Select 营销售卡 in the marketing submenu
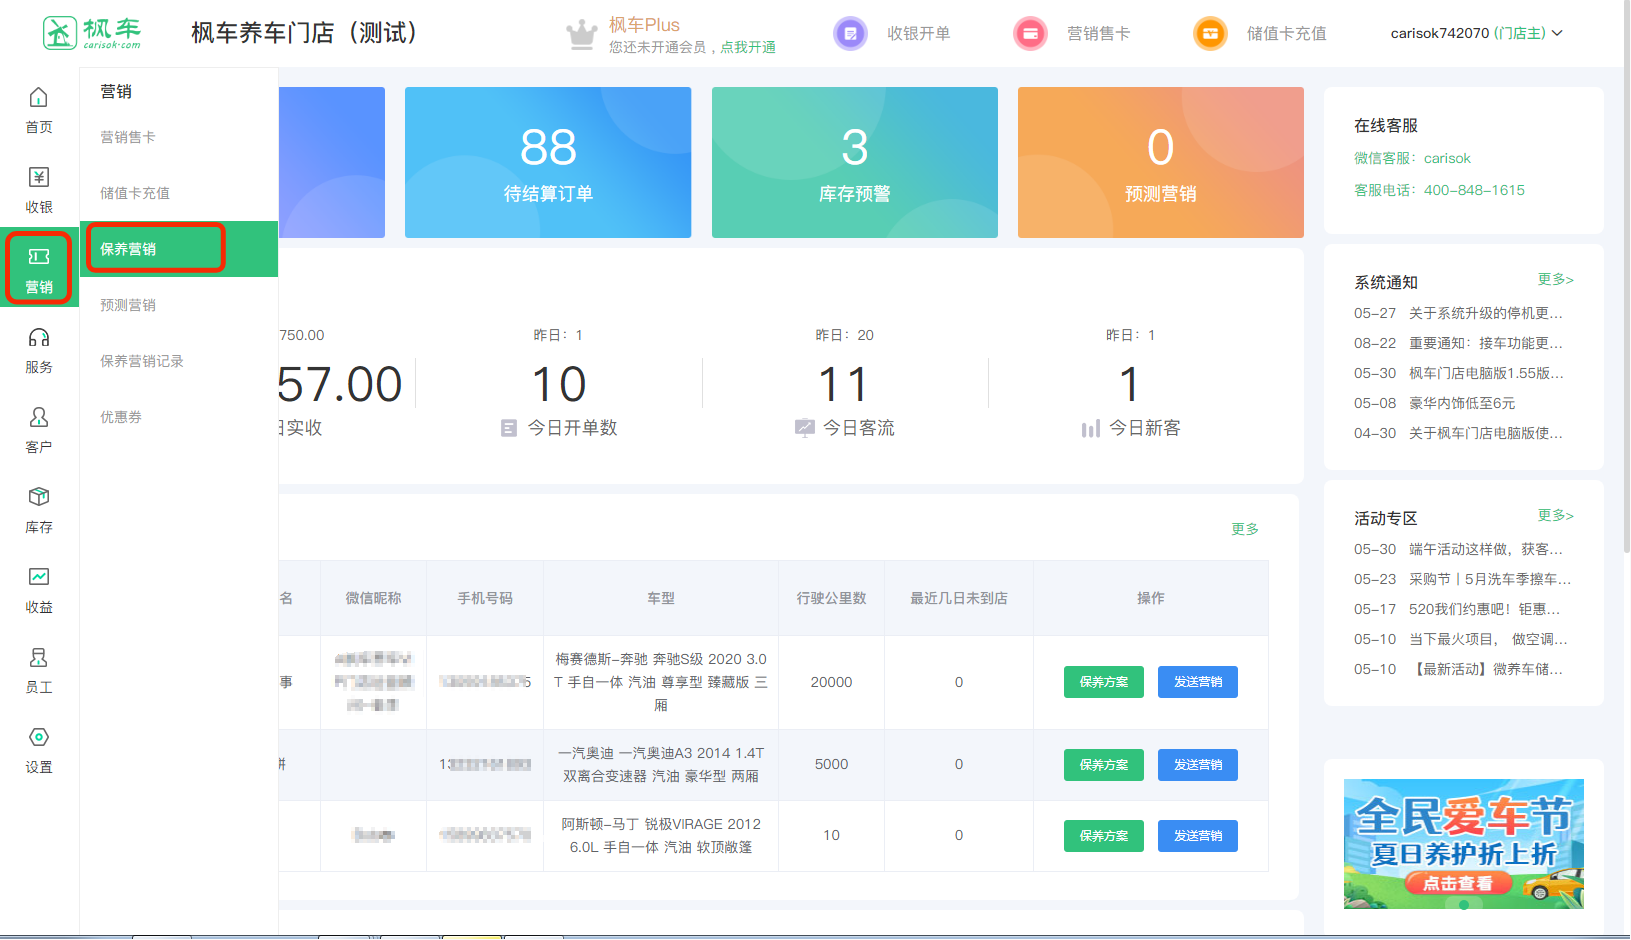 click(128, 137)
